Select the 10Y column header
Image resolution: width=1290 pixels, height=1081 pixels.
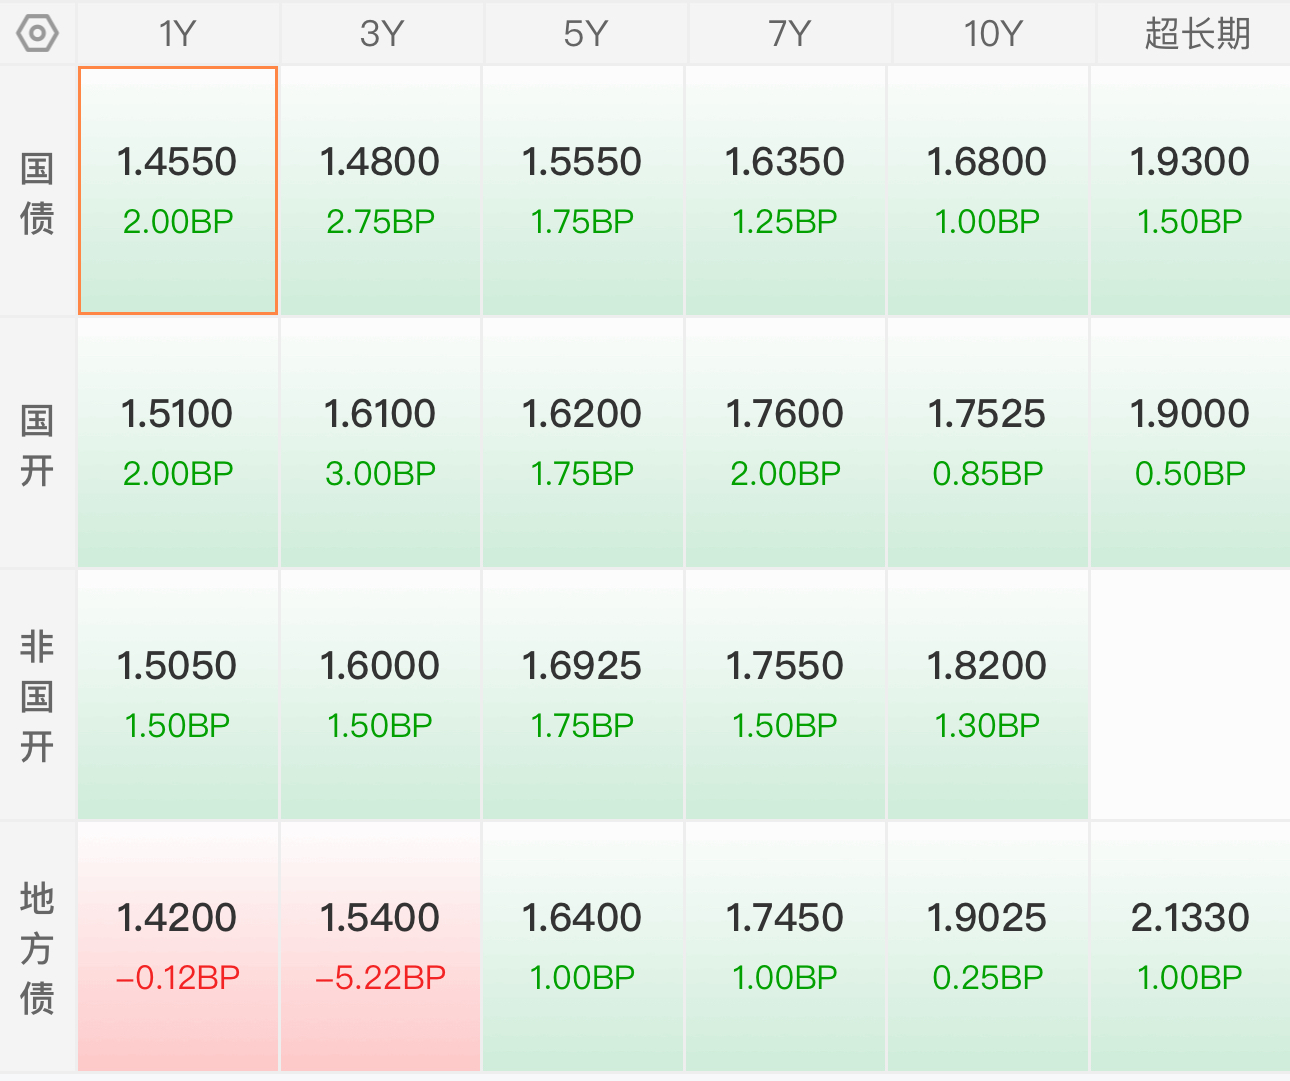tap(991, 34)
